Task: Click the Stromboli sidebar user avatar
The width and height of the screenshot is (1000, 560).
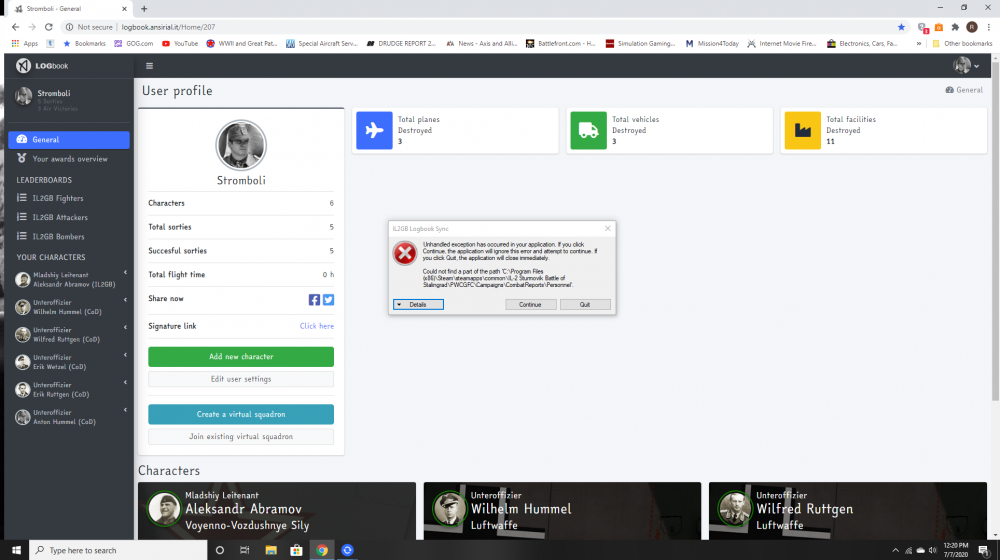Action: [x=24, y=96]
